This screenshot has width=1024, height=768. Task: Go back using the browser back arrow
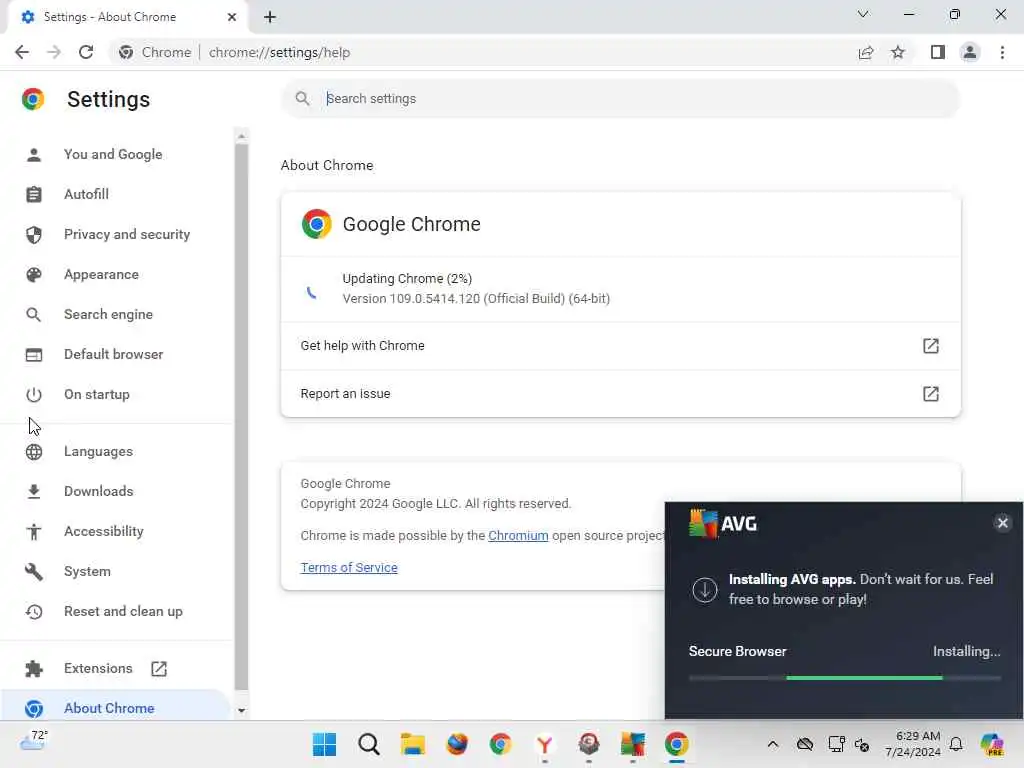(x=22, y=52)
